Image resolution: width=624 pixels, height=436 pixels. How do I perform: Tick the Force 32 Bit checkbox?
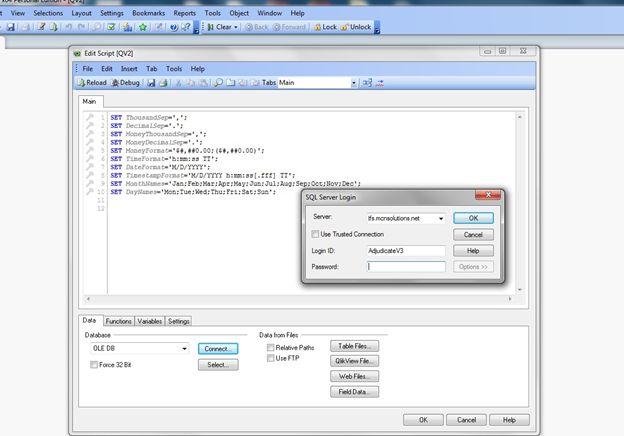[x=94, y=365]
